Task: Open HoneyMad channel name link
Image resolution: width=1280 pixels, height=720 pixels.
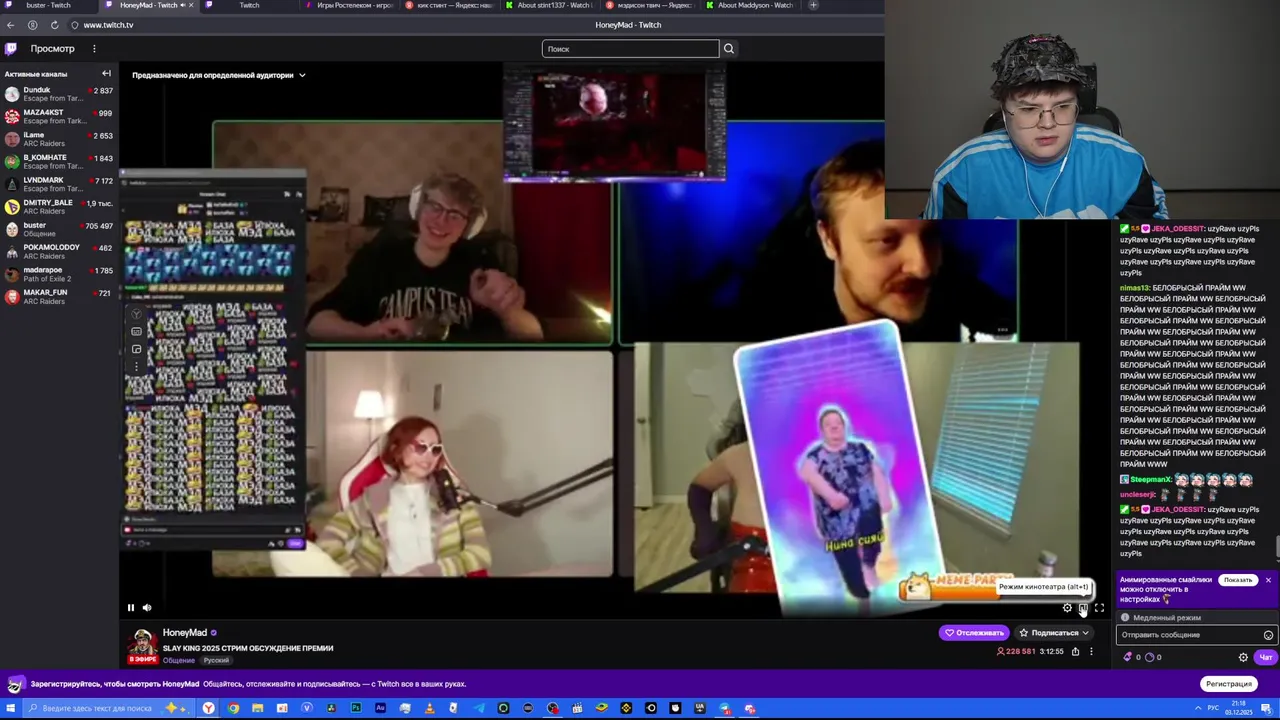Action: (x=185, y=633)
